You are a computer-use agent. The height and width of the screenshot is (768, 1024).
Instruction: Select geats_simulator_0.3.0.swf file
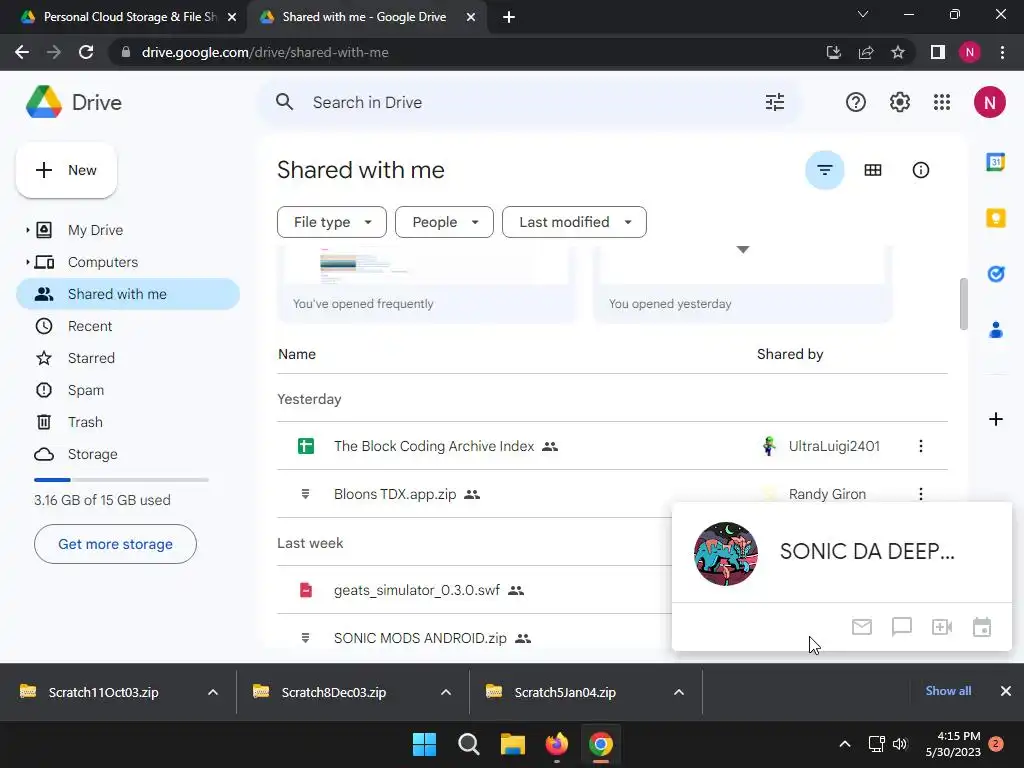pos(417,590)
